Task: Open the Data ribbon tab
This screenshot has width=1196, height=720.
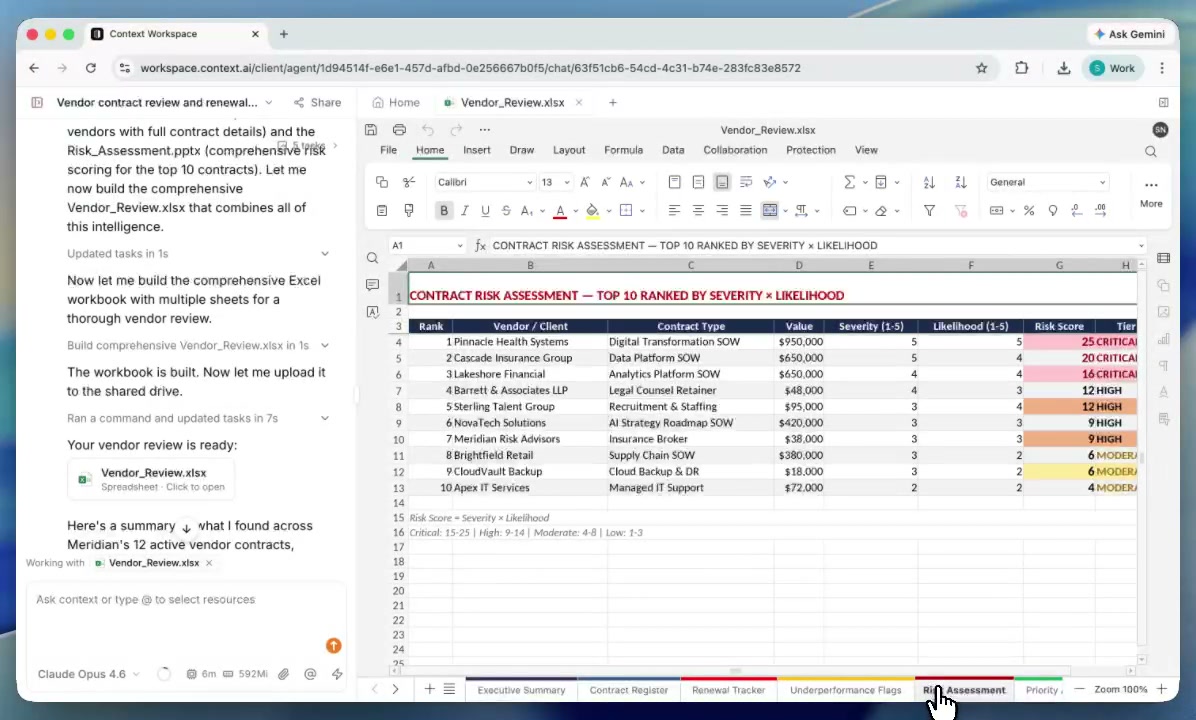Action: pos(673,150)
